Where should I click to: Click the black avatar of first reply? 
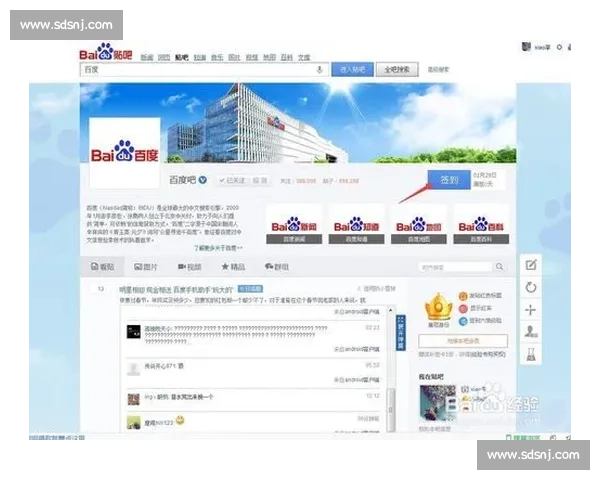(x=134, y=332)
